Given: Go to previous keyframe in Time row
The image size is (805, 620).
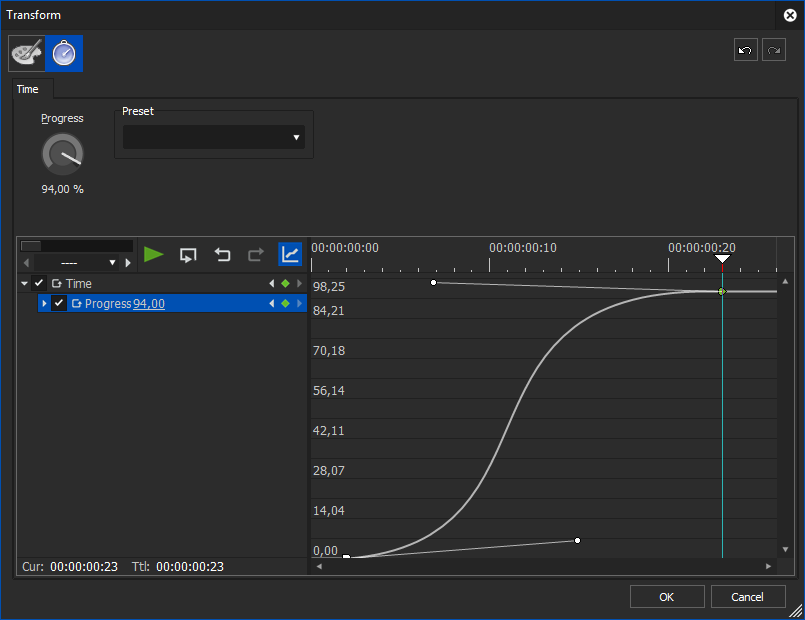Looking at the screenshot, I should coord(272,283).
